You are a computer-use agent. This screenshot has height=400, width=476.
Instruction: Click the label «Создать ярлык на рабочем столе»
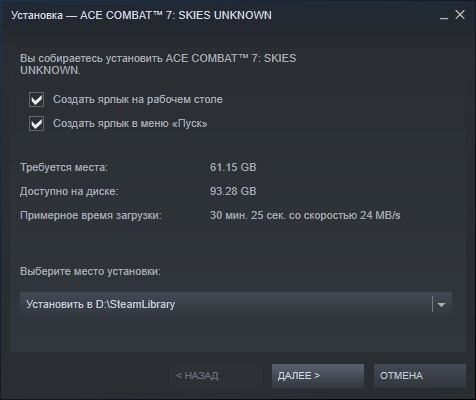(138, 99)
